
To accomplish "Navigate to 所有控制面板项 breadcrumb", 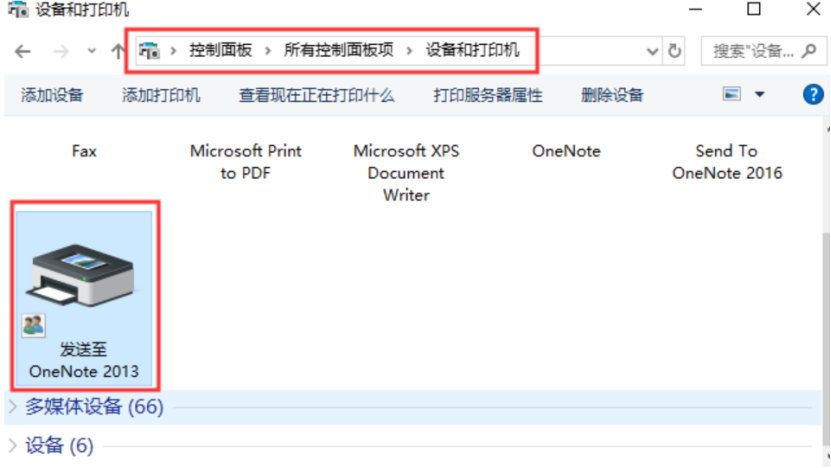I will pyautogui.click(x=339, y=50).
